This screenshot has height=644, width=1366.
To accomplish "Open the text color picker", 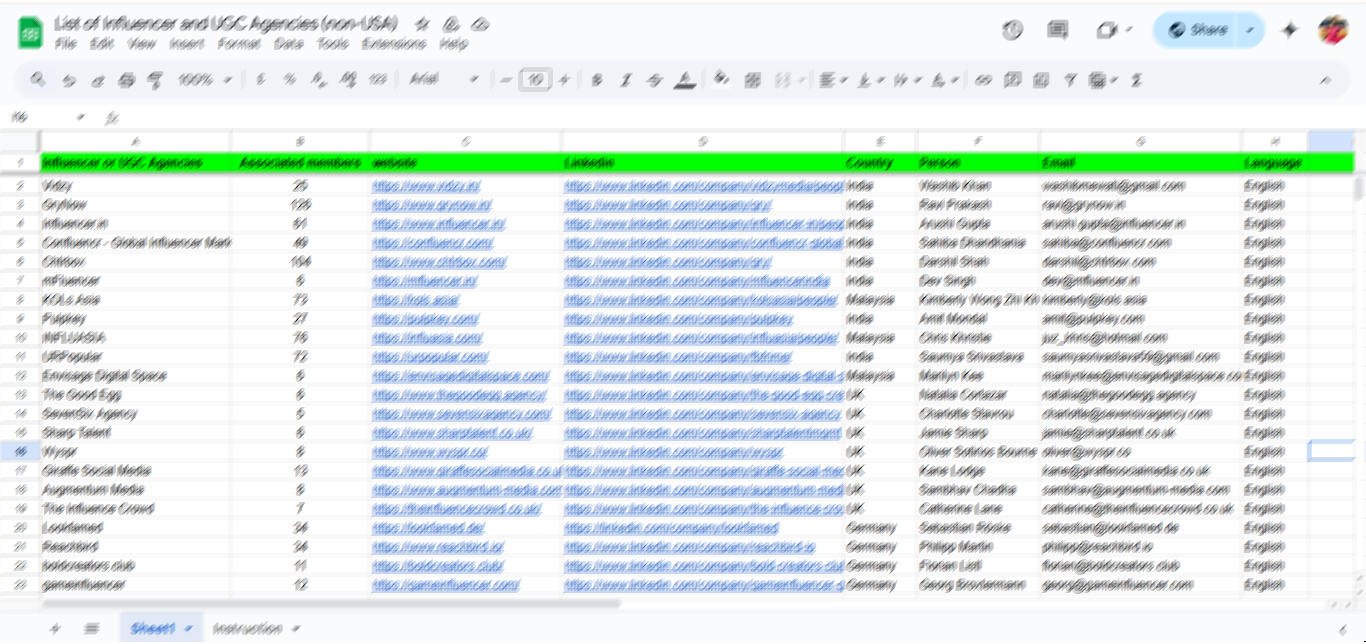I will coord(685,80).
